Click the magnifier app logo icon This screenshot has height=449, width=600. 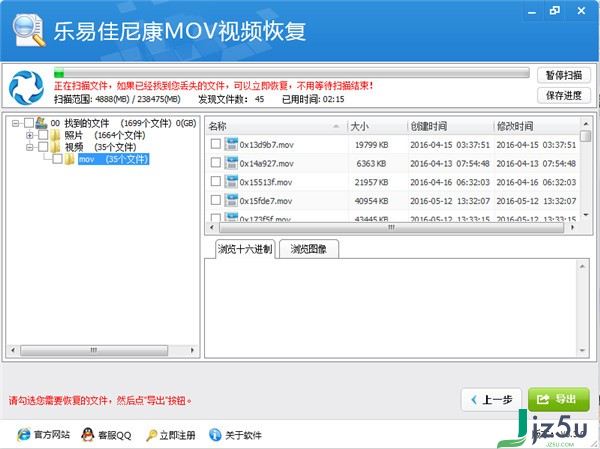29,30
